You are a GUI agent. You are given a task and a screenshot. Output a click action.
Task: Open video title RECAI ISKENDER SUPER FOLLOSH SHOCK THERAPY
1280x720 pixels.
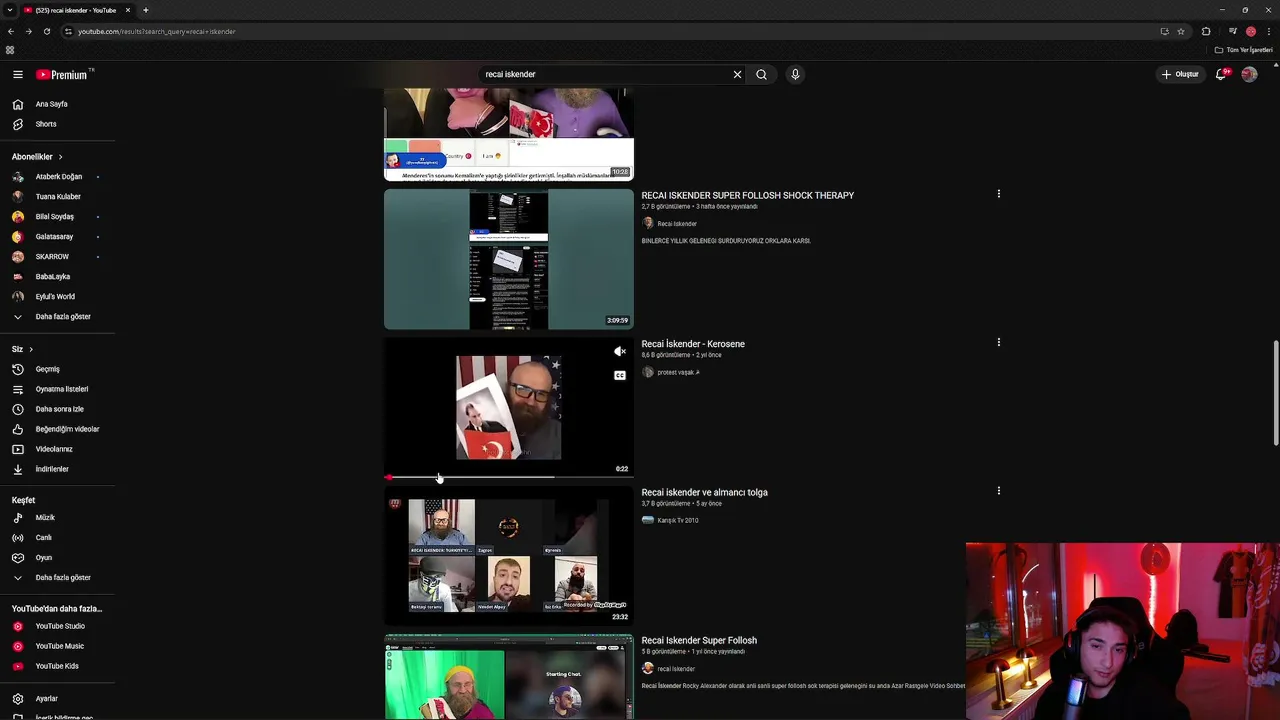748,196
